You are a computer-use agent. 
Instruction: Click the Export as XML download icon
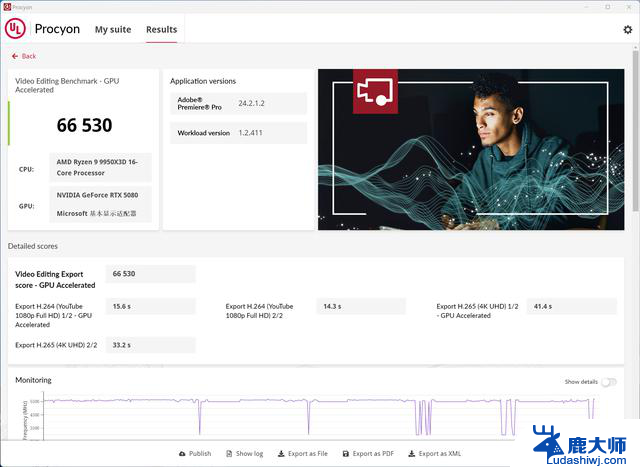412,454
